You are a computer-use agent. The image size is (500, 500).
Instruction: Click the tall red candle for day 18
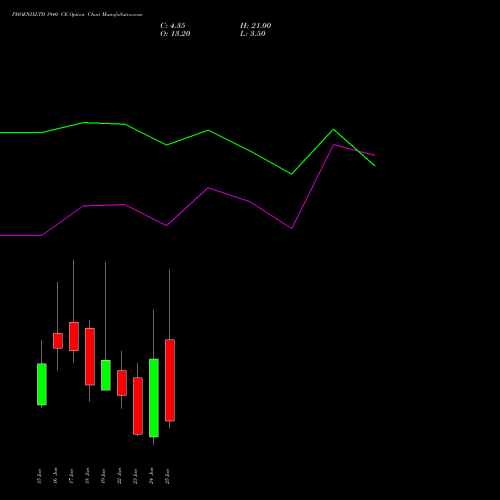[x=90, y=357]
